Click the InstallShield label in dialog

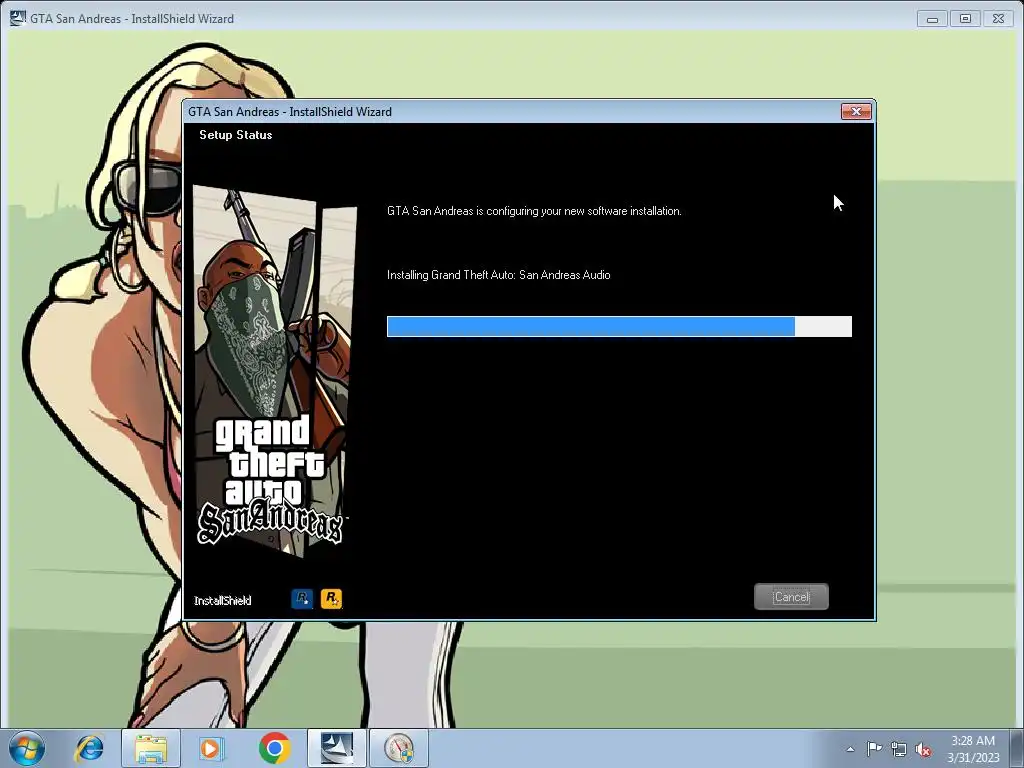[222, 600]
